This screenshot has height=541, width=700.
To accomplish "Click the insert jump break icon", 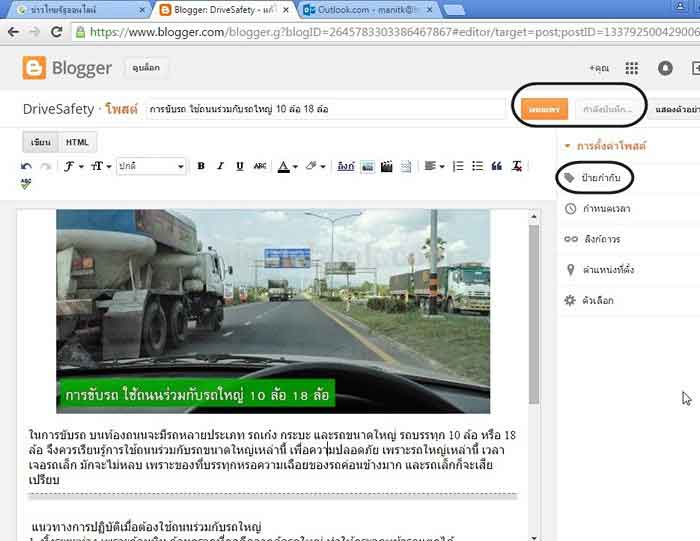I will coord(405,166).
